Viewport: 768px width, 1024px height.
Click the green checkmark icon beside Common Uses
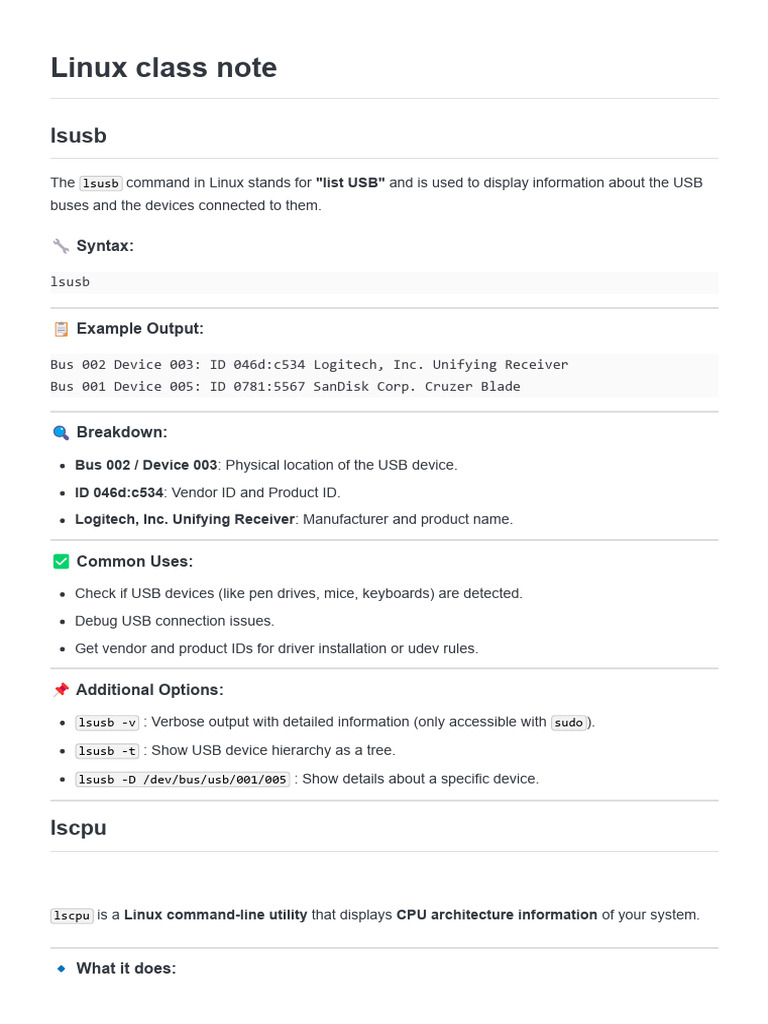(61, 562)
